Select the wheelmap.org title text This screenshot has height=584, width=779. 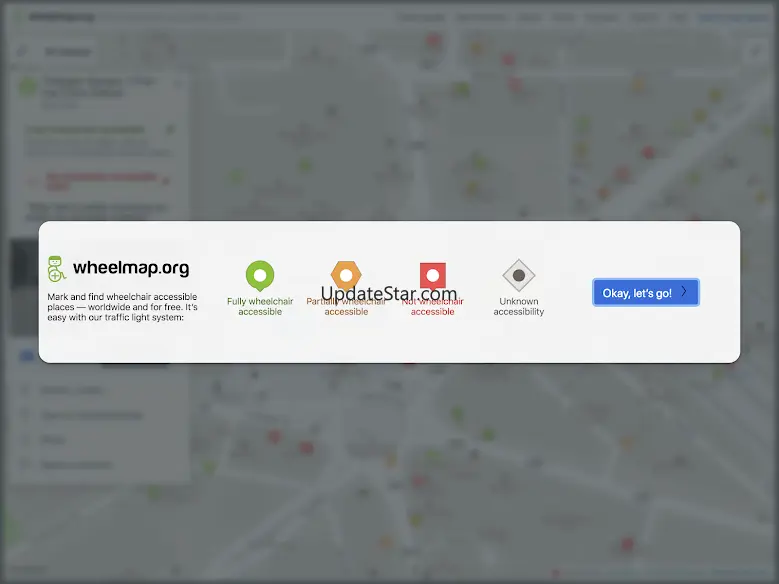point(131,267)
